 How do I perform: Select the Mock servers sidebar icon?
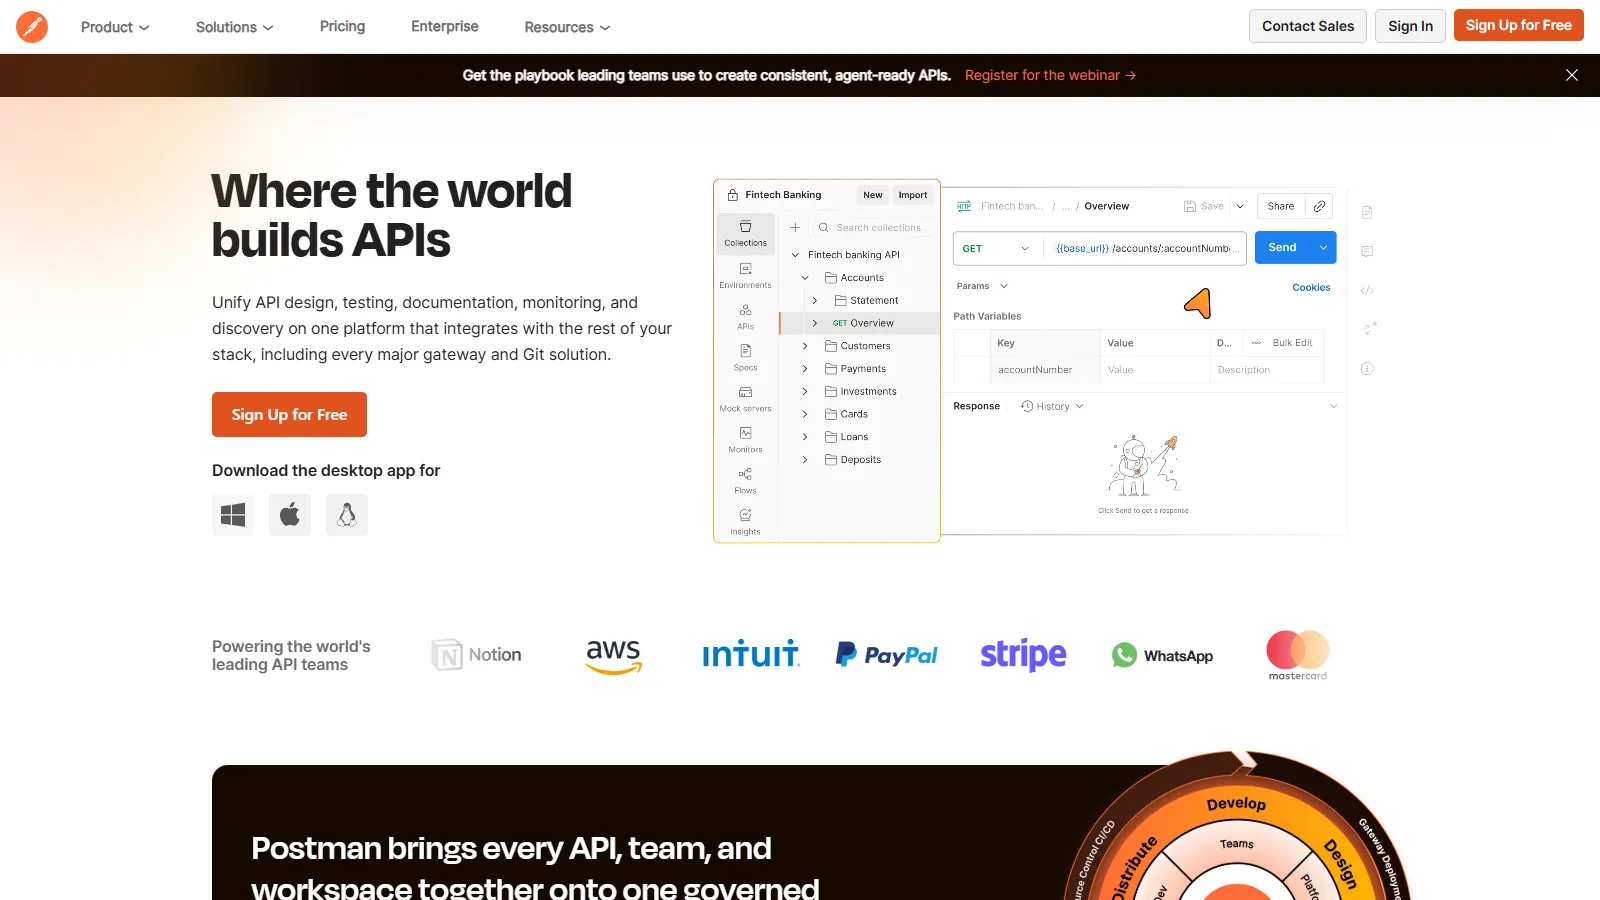(x=746, y=398)
